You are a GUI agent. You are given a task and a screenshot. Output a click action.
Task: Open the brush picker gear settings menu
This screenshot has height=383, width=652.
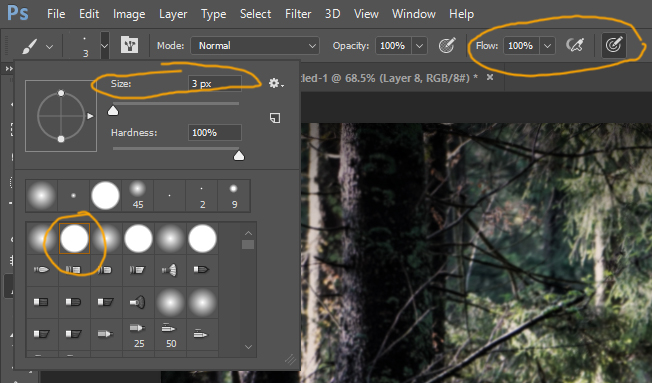[x=275, y=83]
